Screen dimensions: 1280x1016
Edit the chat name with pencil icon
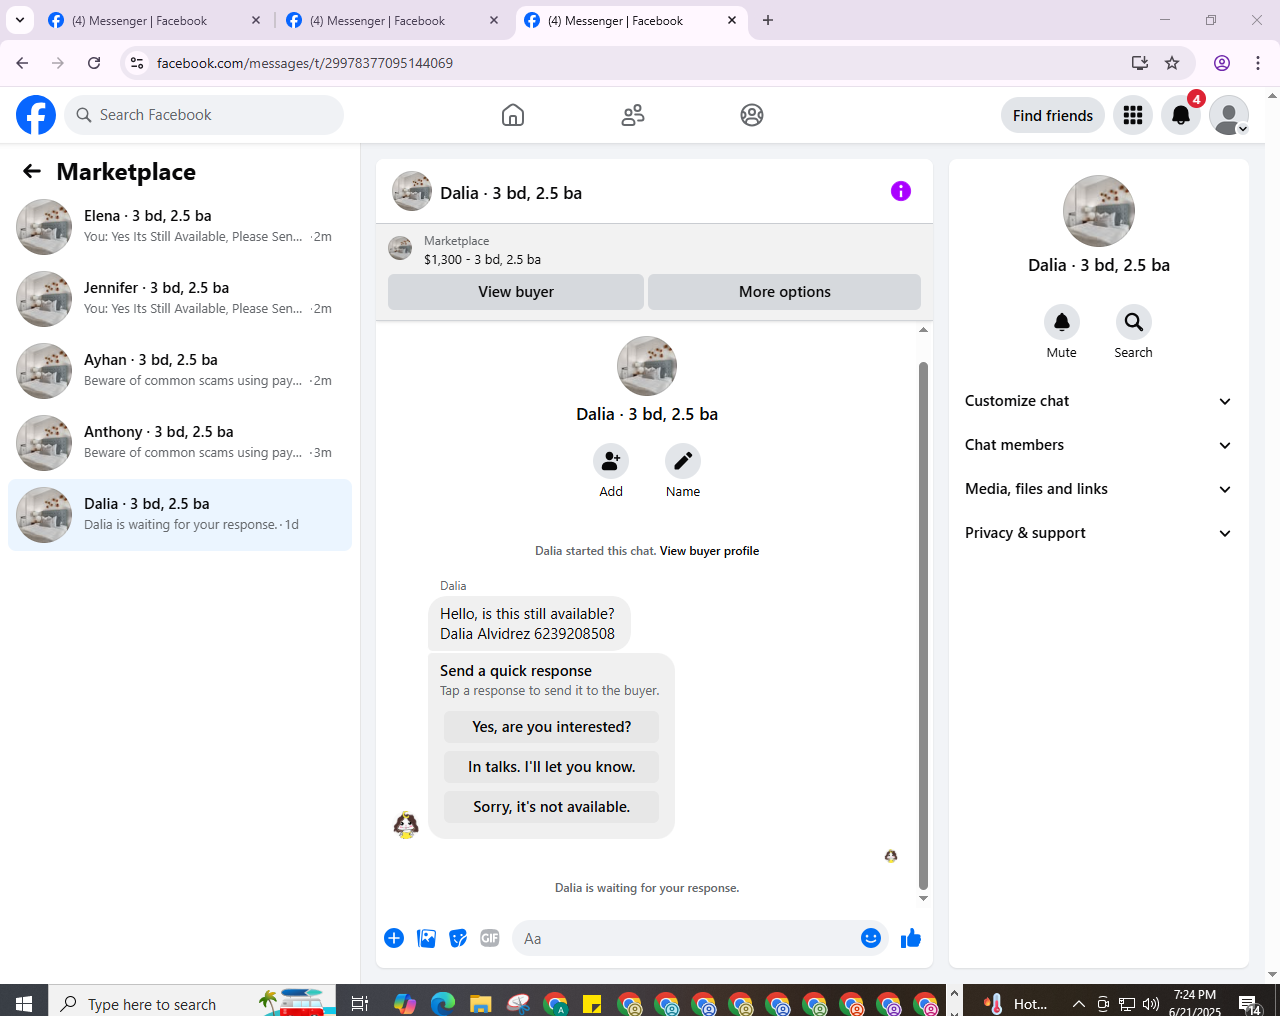[683, 461]
